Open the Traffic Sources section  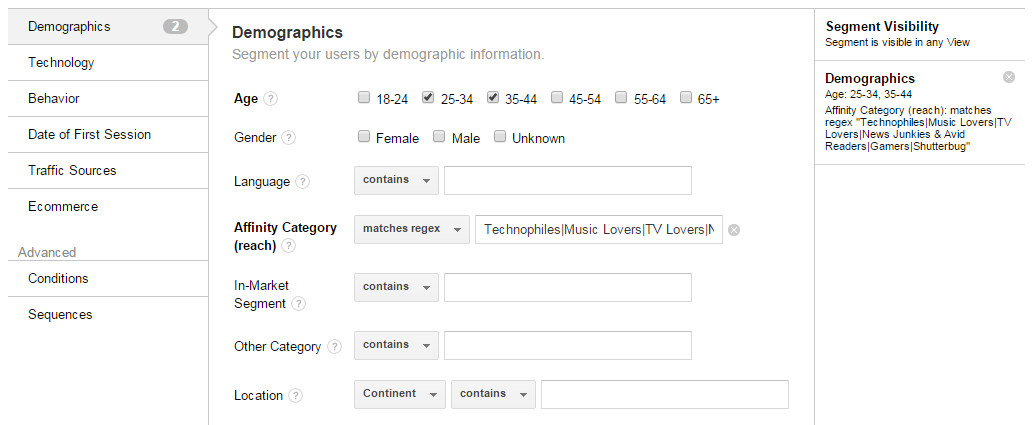72,170
